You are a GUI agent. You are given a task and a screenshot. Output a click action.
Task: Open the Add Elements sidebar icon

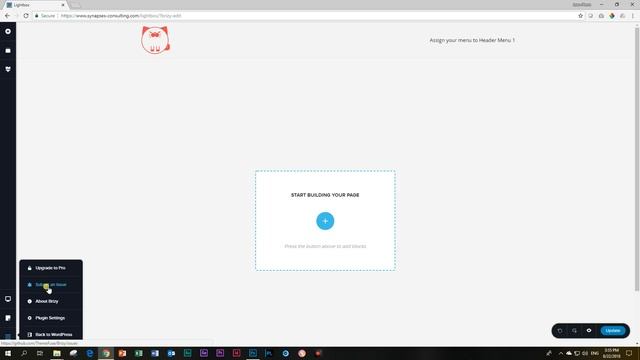pos(8,31)
